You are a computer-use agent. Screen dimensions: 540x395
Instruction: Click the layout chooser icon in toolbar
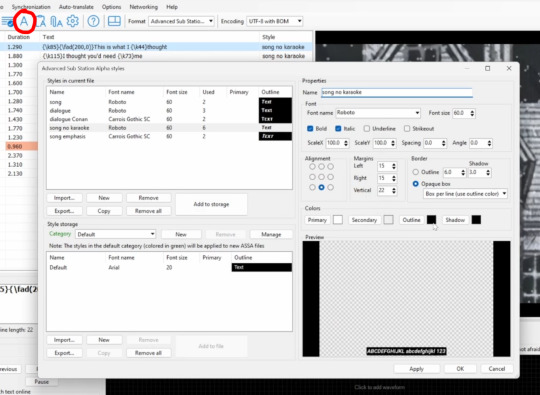click(114, 21)
